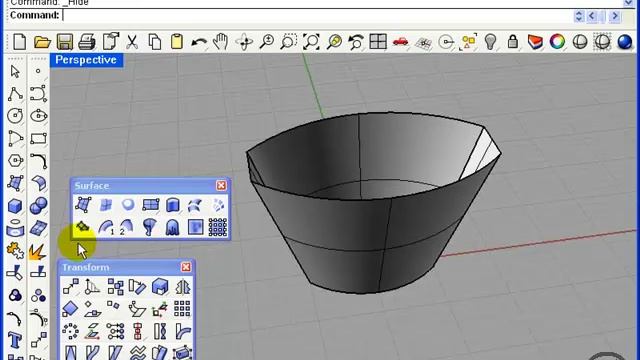640x360 pixels.
Task: Select the Rectangle tool in the sidebar
Action: coord(38,138)
